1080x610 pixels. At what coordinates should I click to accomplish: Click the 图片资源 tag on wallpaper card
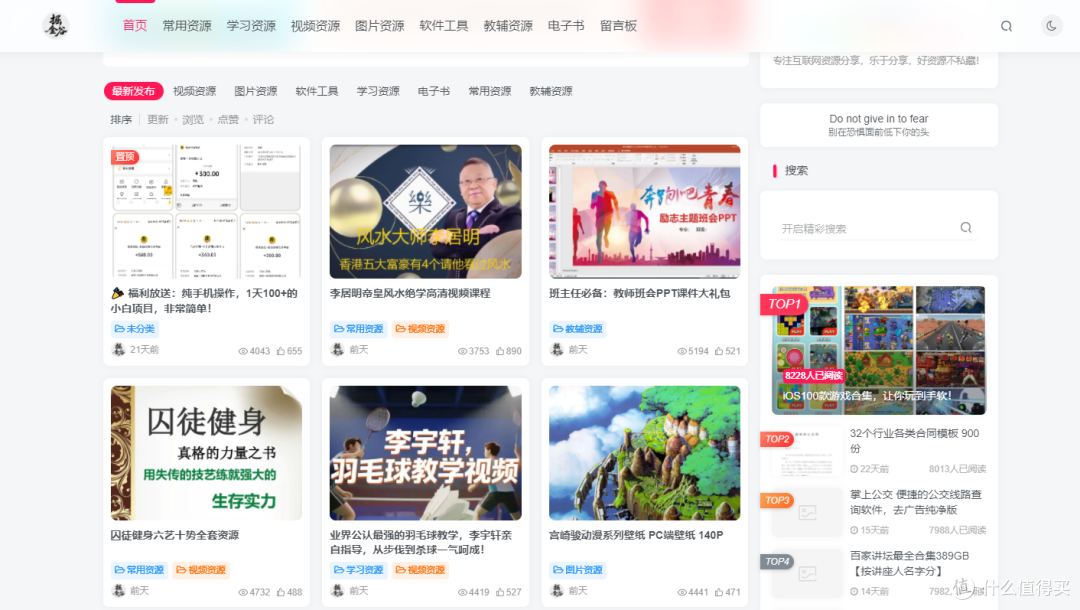tap(578, 570)
